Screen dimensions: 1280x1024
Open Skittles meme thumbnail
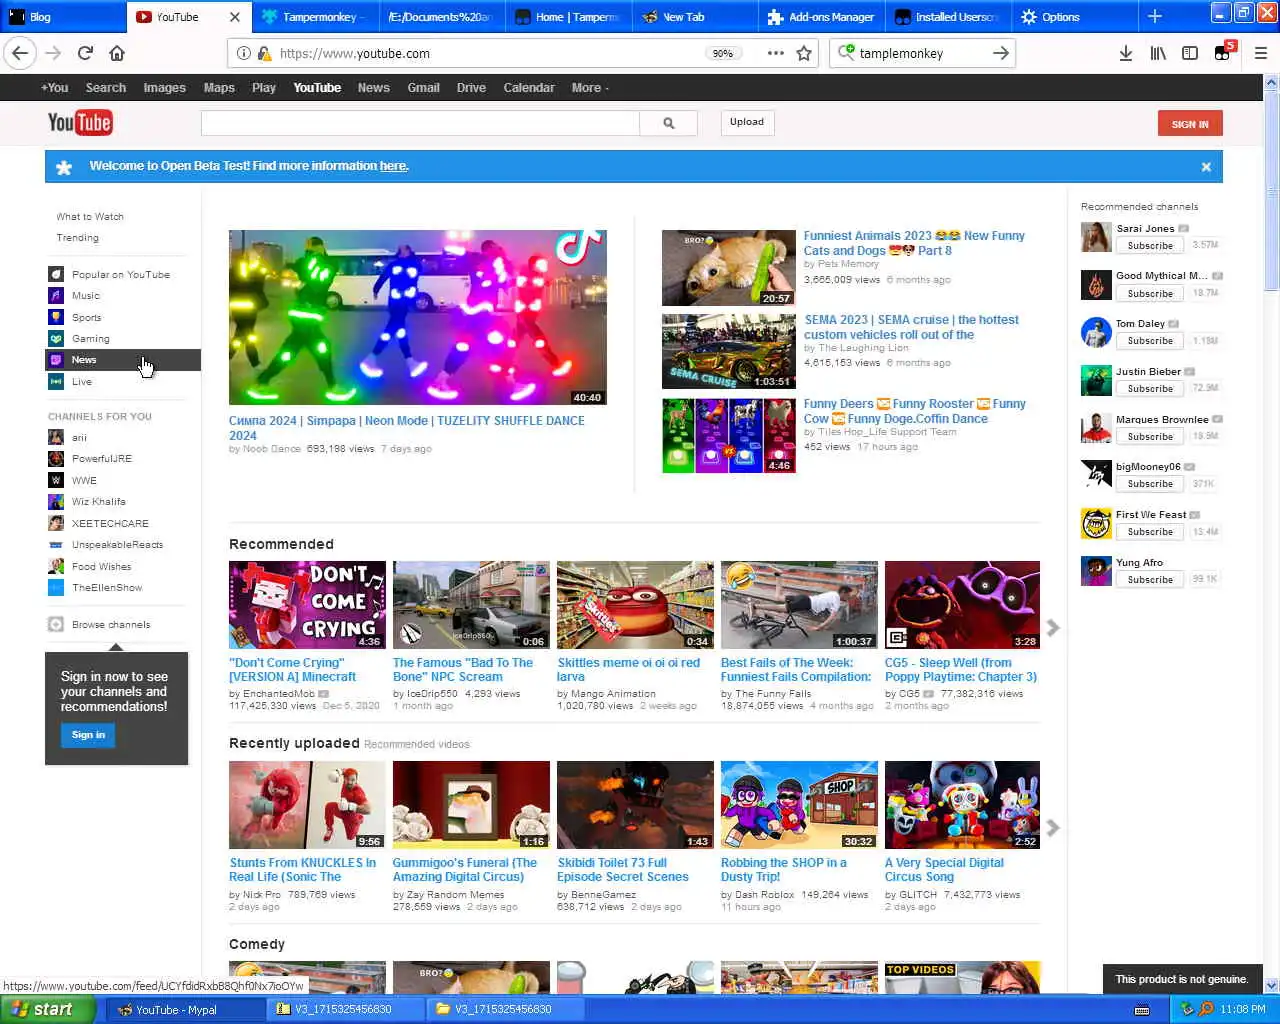tap(635, 605)
